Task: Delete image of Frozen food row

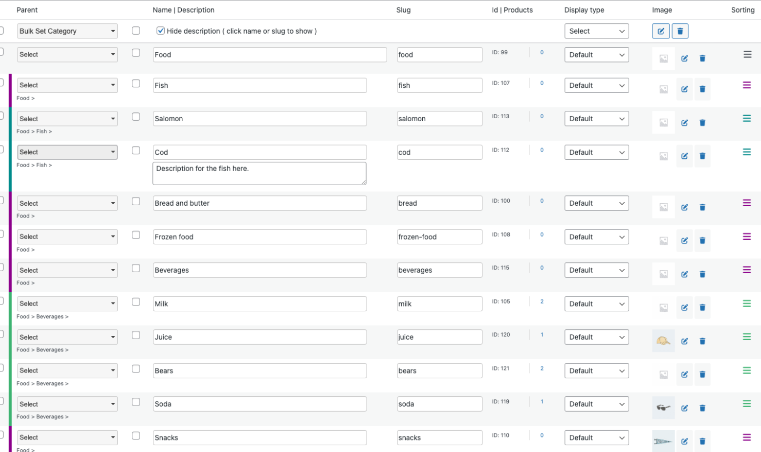Action: coord(702,240)
